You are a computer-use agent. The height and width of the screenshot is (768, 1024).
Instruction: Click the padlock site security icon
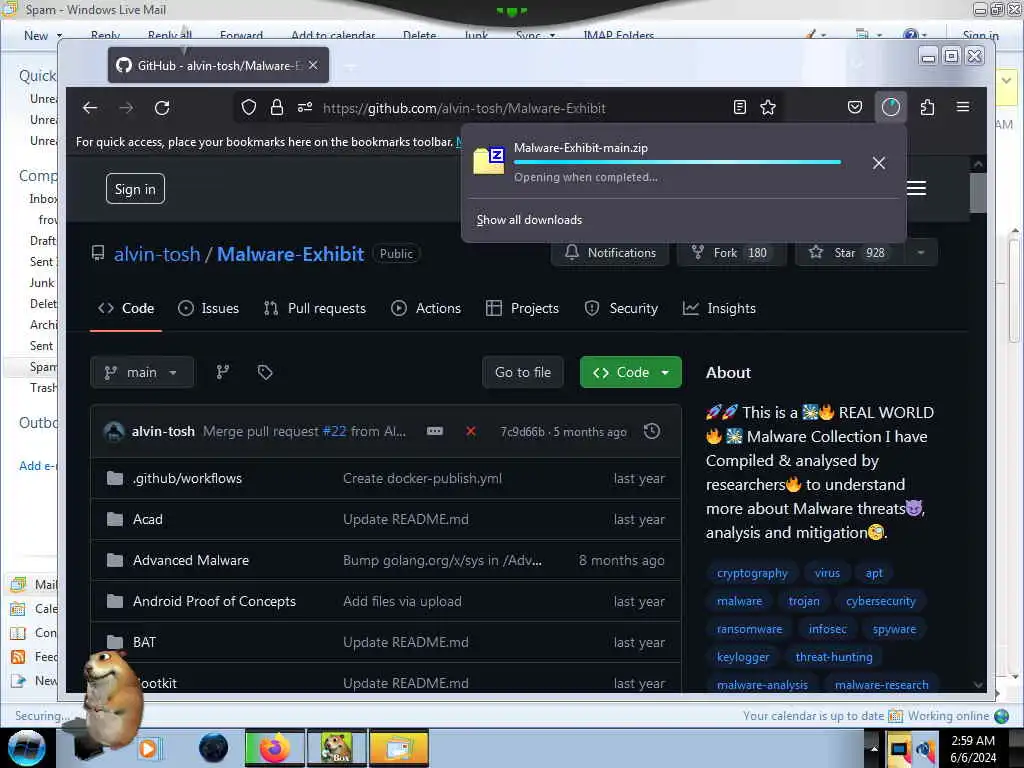(x=277, y=107)
